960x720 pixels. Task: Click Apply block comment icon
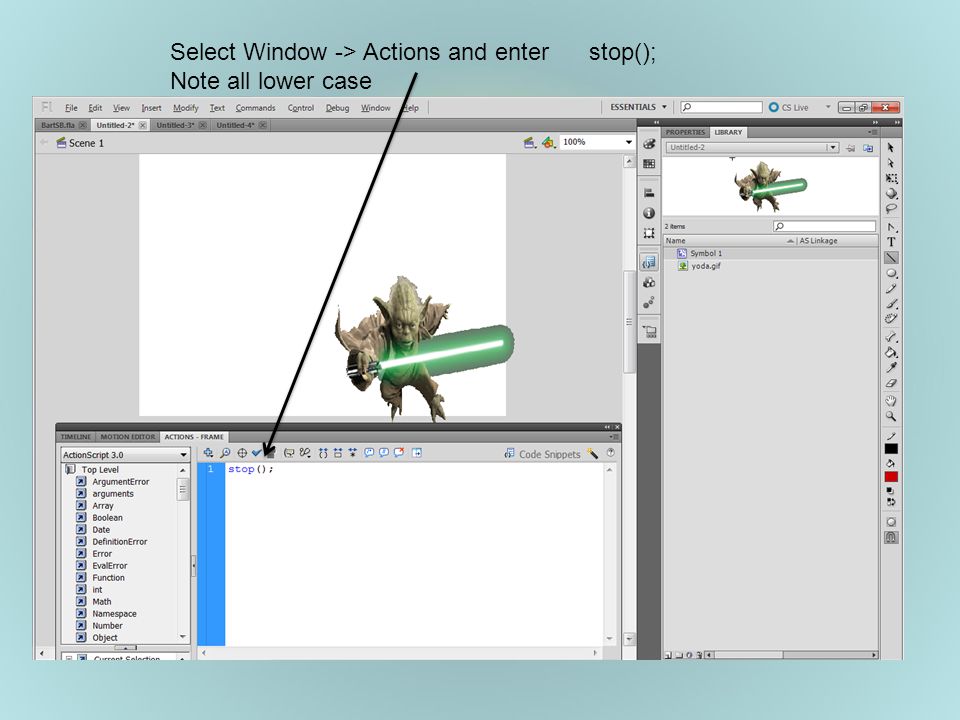point(369,453)
